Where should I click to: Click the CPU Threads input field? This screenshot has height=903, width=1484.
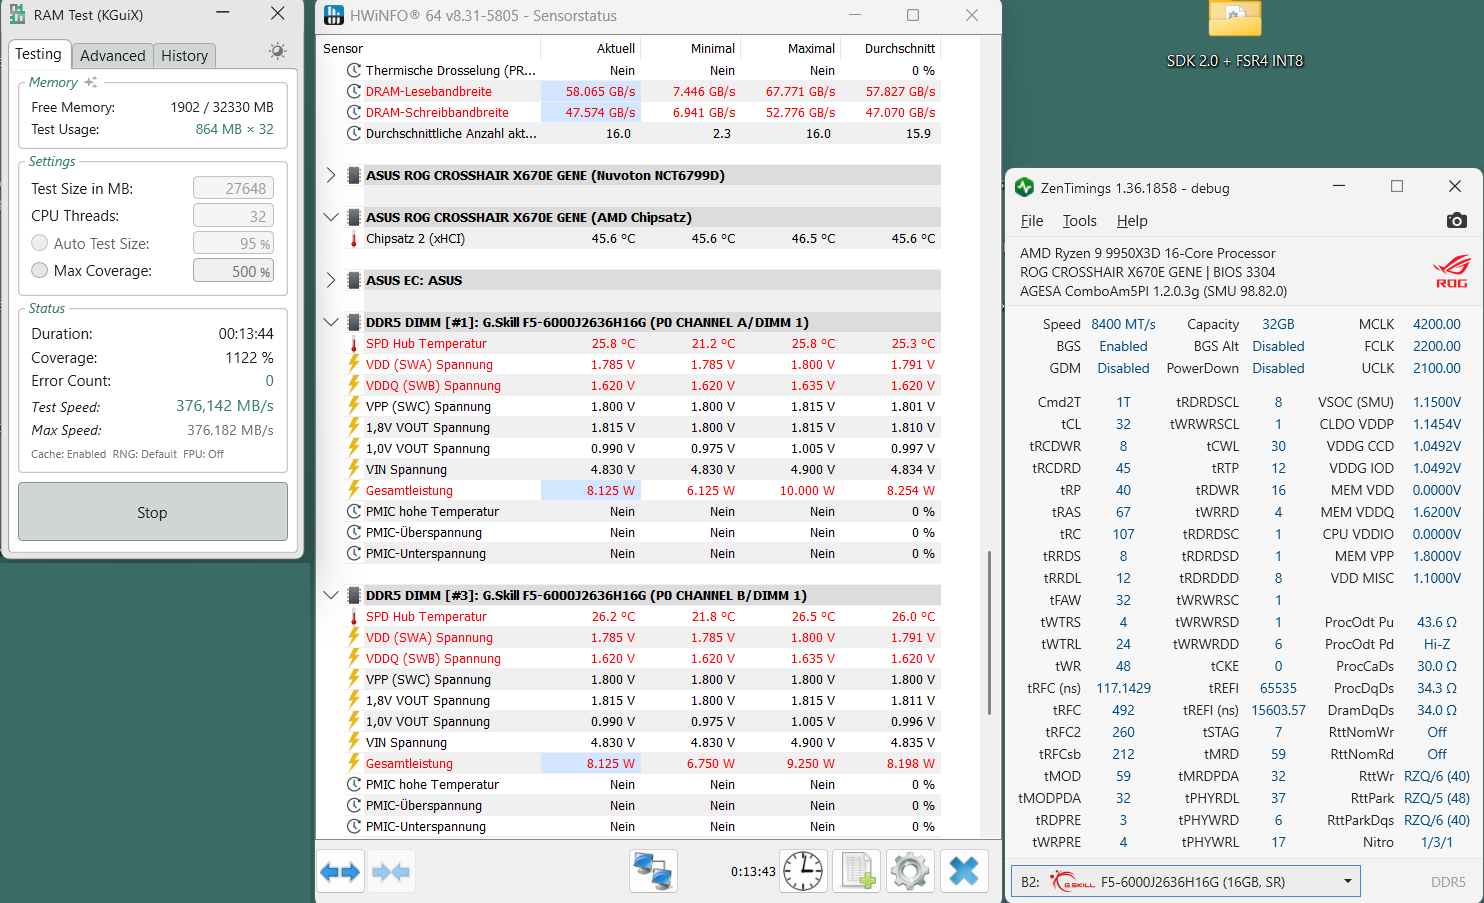(x=233, y=216)
